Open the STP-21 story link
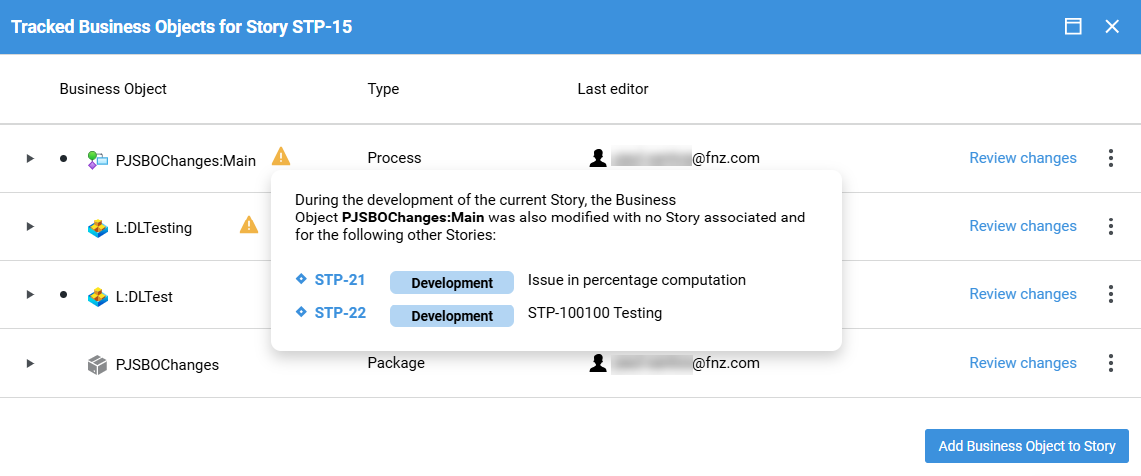The image size is (1141, 476). (x=339, y=280)
